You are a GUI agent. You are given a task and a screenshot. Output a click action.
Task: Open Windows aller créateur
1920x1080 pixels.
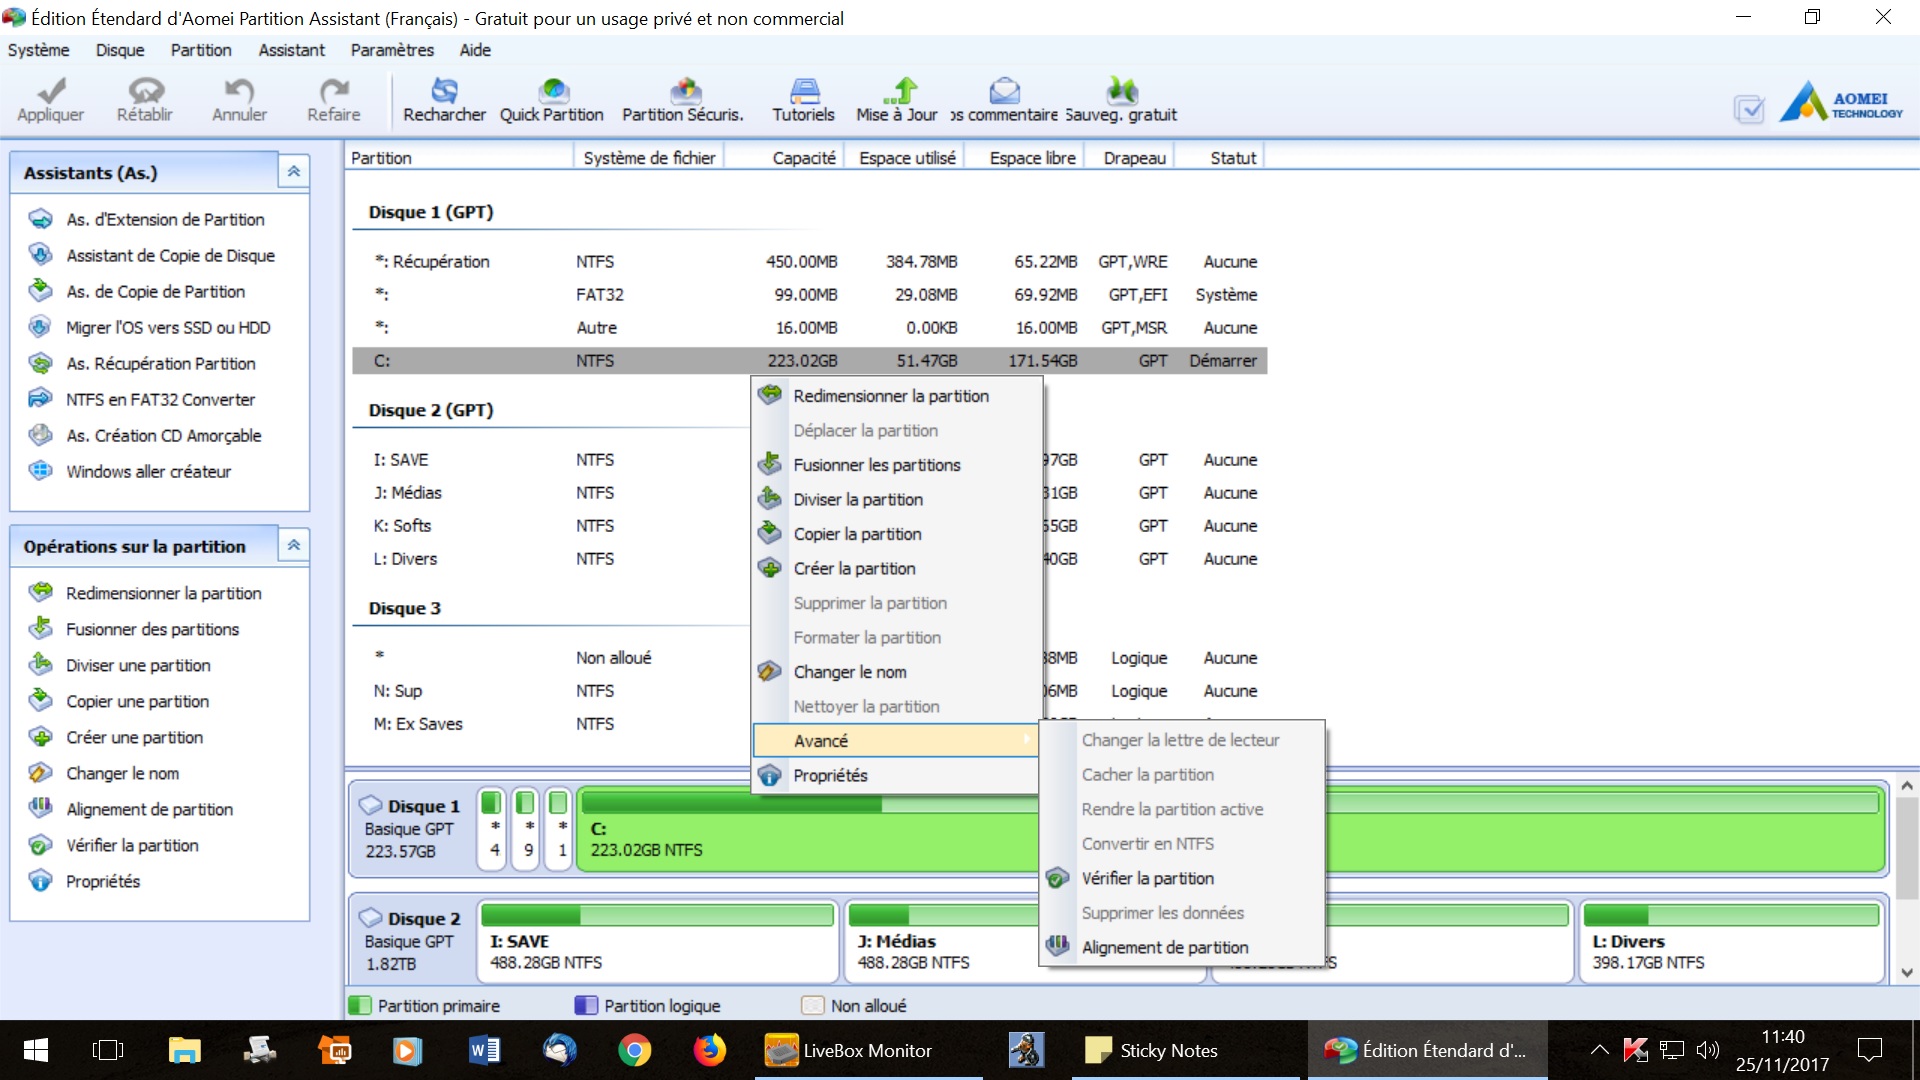click(148, 471)
